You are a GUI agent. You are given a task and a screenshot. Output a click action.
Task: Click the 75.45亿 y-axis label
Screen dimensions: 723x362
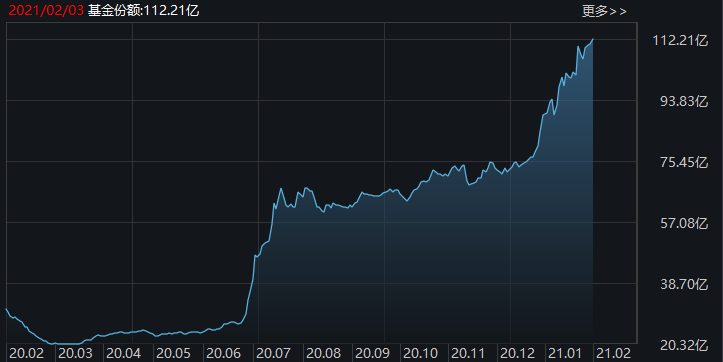[684, 162]
